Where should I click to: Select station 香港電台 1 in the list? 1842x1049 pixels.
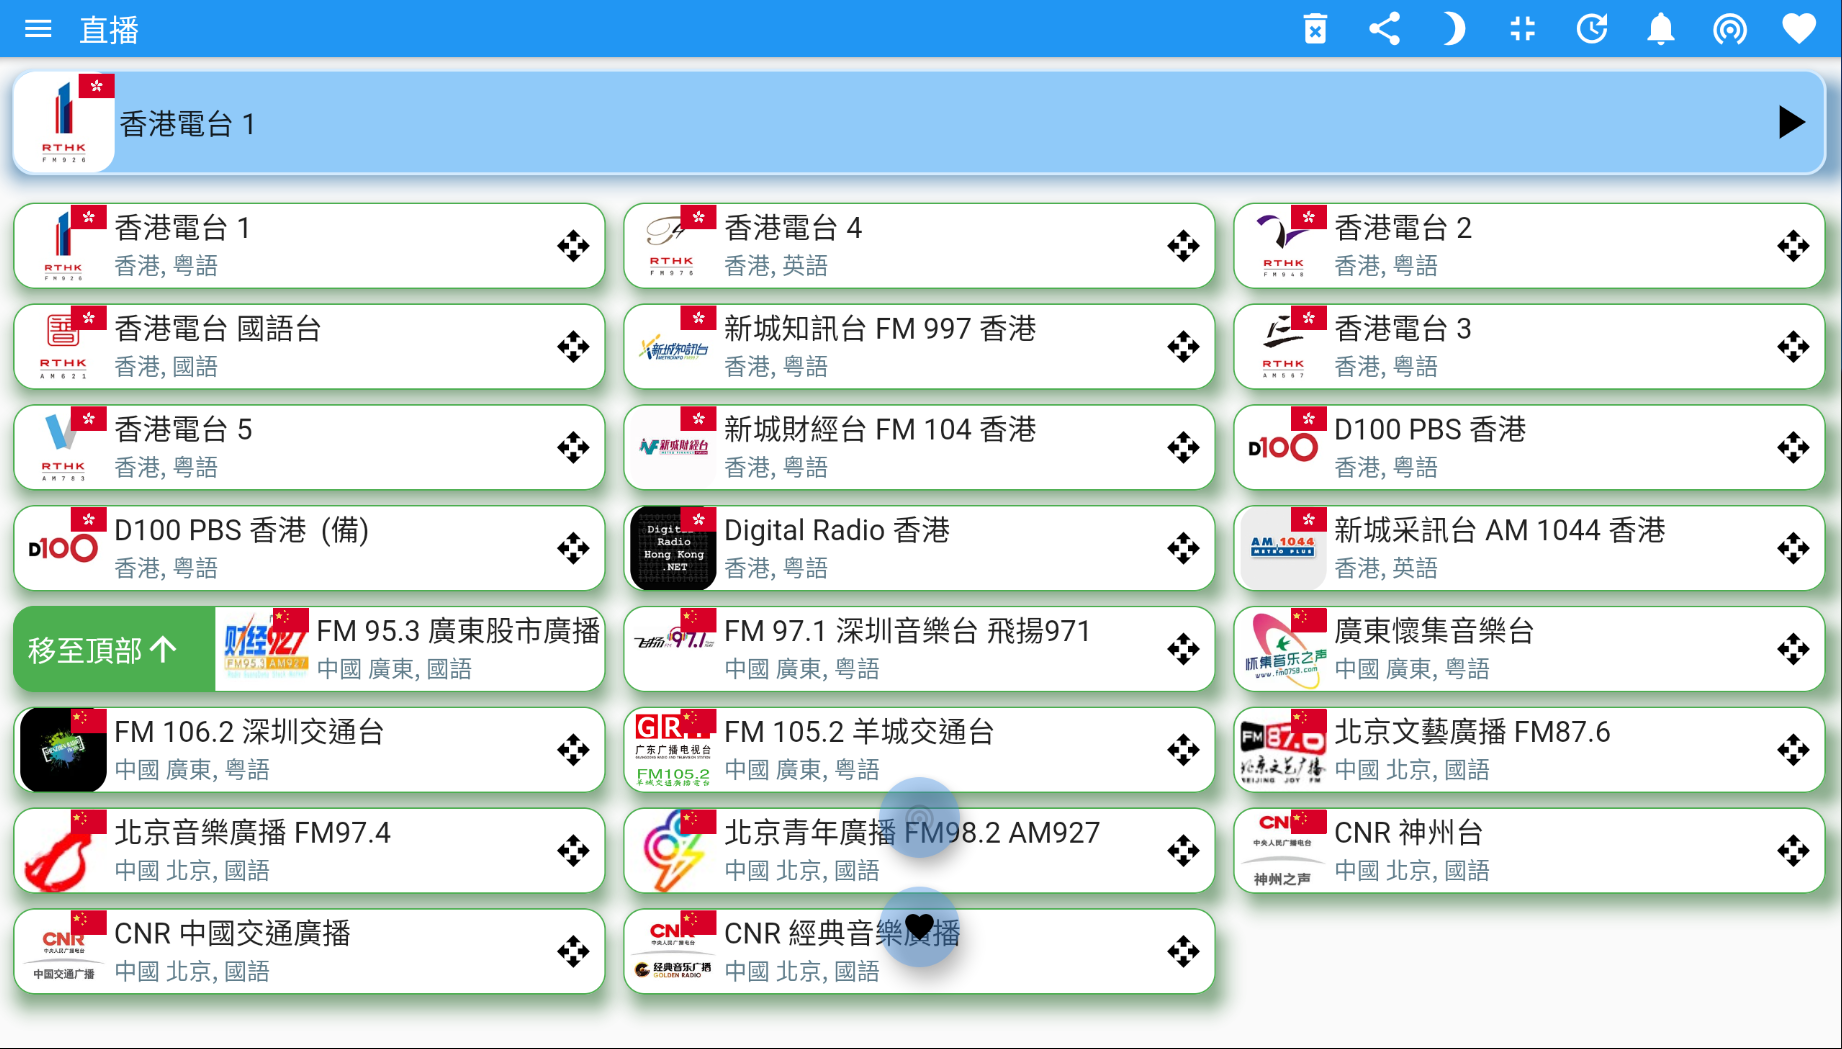pos(309,246)
